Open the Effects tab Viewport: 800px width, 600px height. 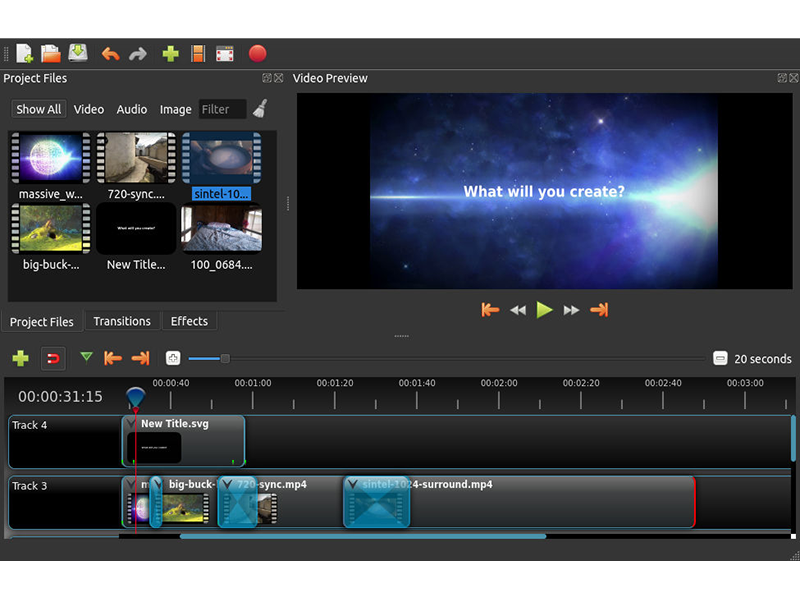[x=189, y=321]
